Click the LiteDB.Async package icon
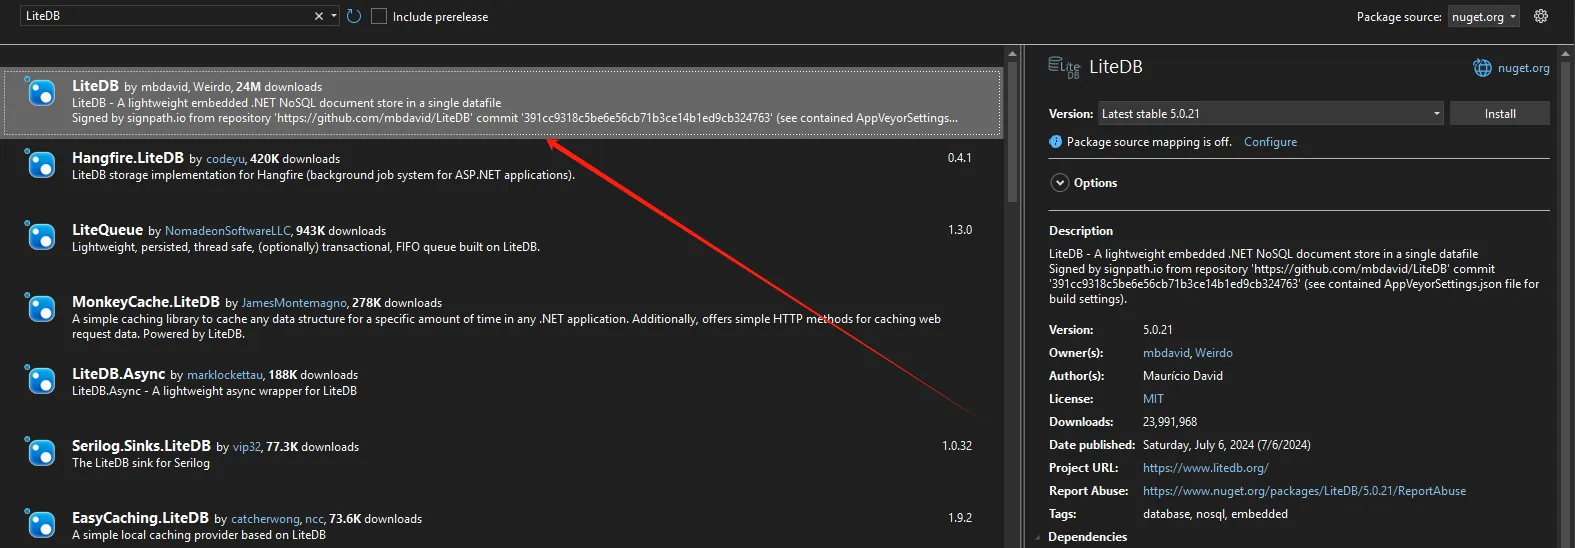Screen dimensions: 1575x548 (41, 382)
